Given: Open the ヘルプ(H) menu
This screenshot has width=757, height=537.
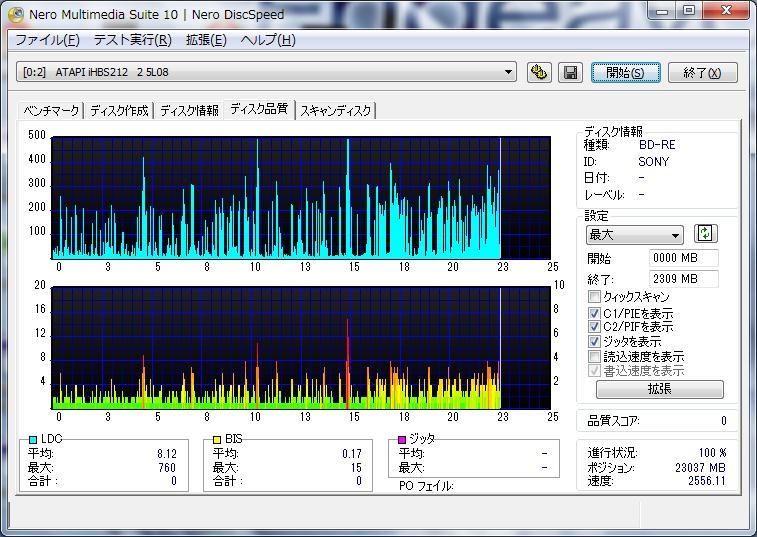Looking at the screenshot, I should tap(268, 40).
